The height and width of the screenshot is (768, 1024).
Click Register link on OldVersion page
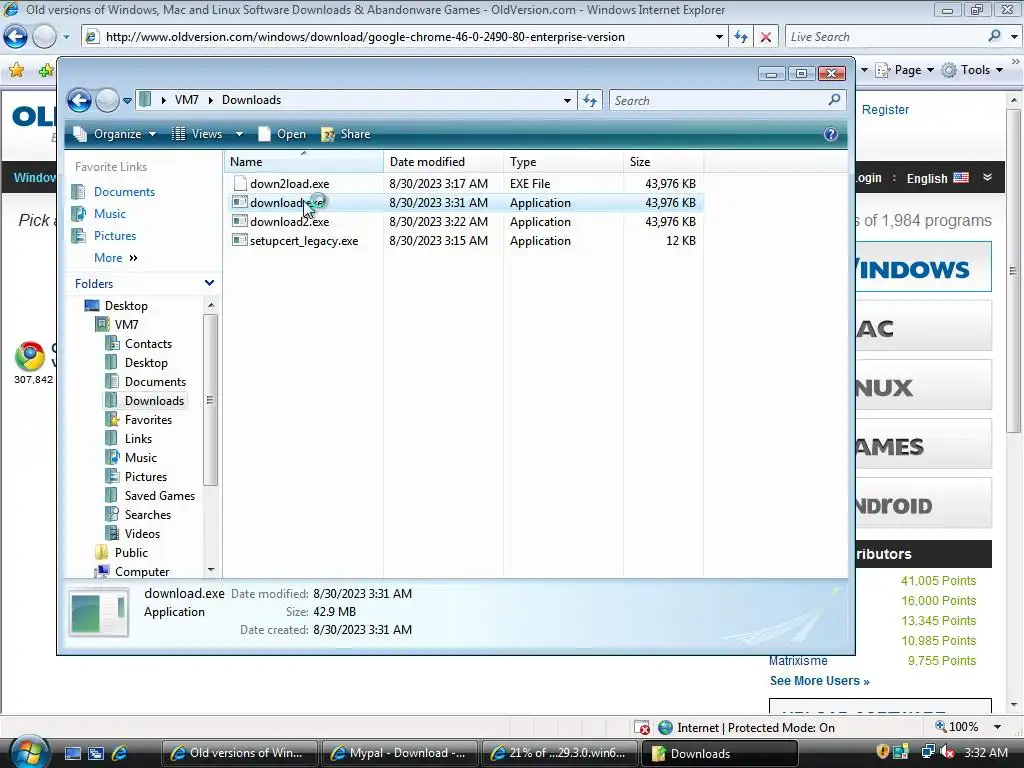[x=885, y=110]
